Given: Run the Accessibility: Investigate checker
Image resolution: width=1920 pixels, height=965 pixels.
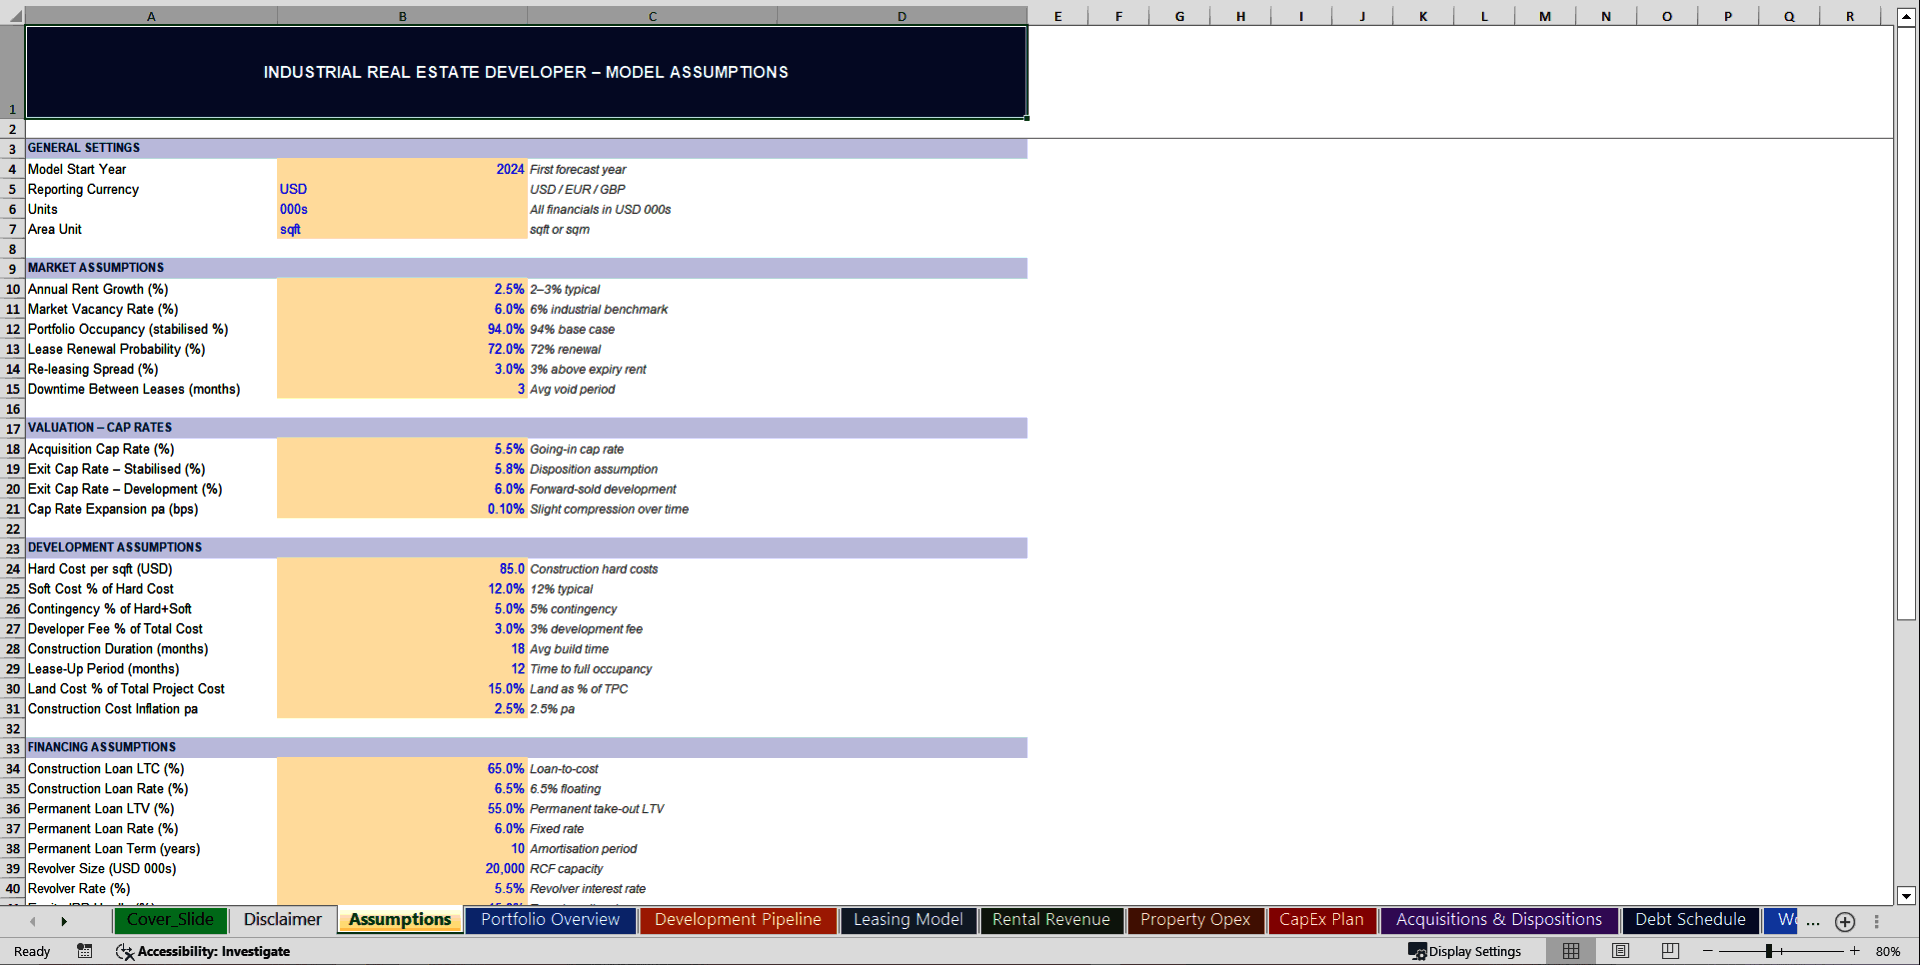Looking at the screenshot, I should point(203,951).
